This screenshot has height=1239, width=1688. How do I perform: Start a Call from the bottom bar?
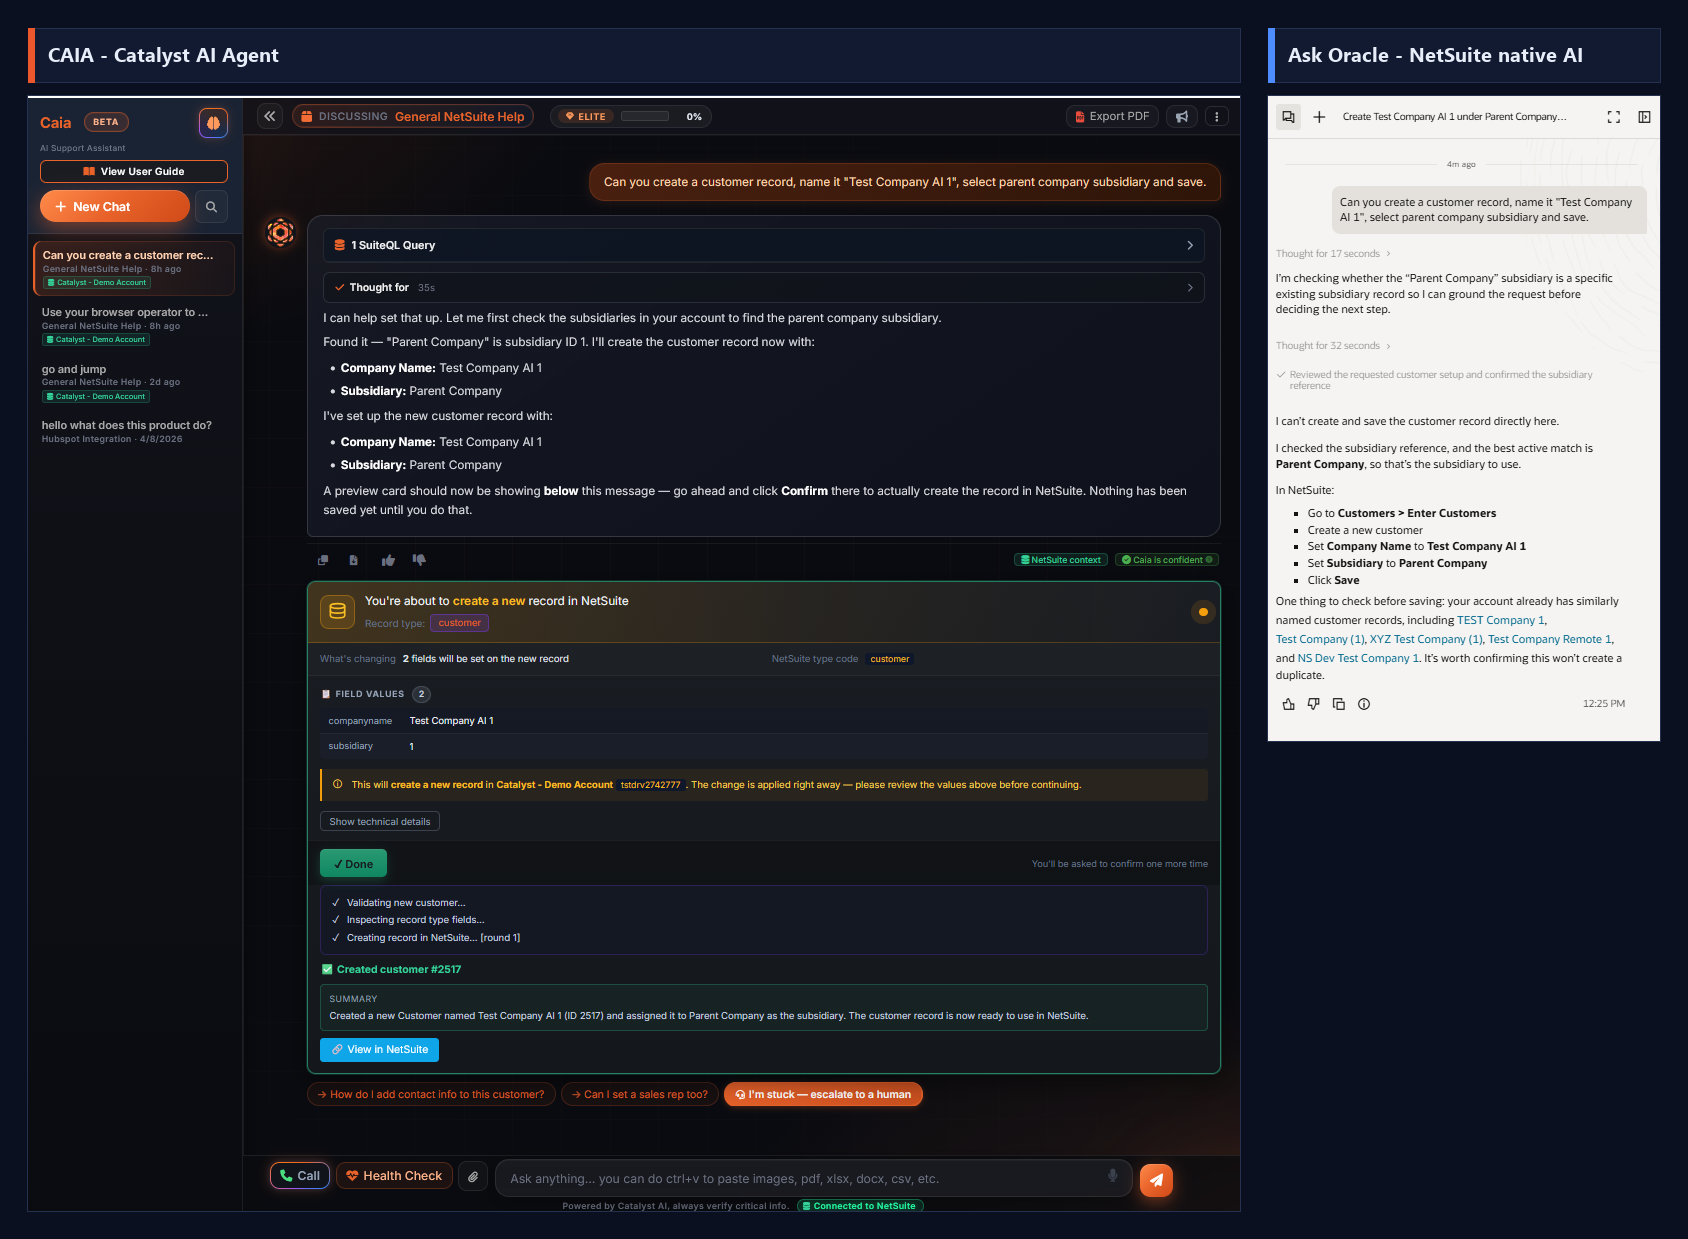300,1176
